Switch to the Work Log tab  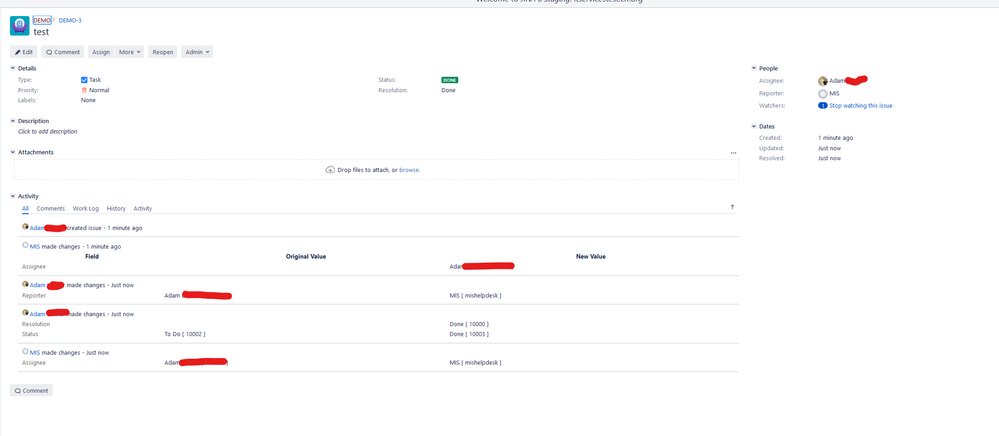86,208
